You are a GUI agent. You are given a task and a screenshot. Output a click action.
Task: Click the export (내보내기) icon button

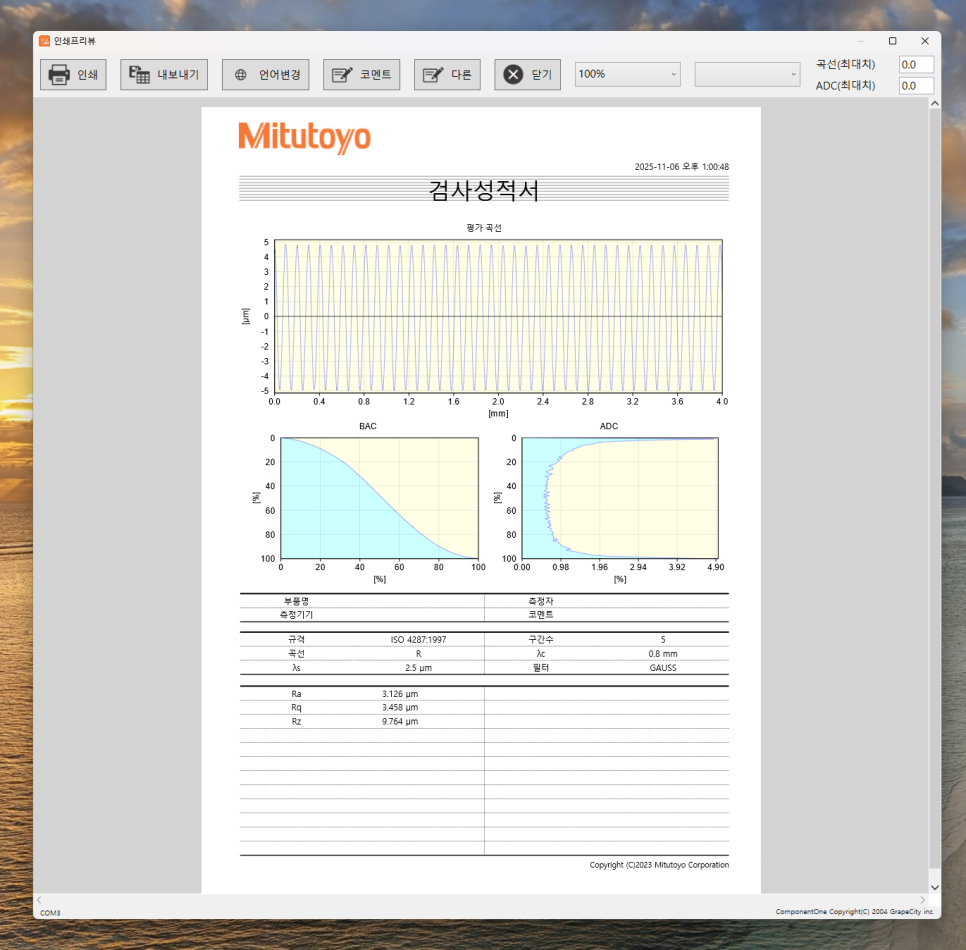coord(140,75)
